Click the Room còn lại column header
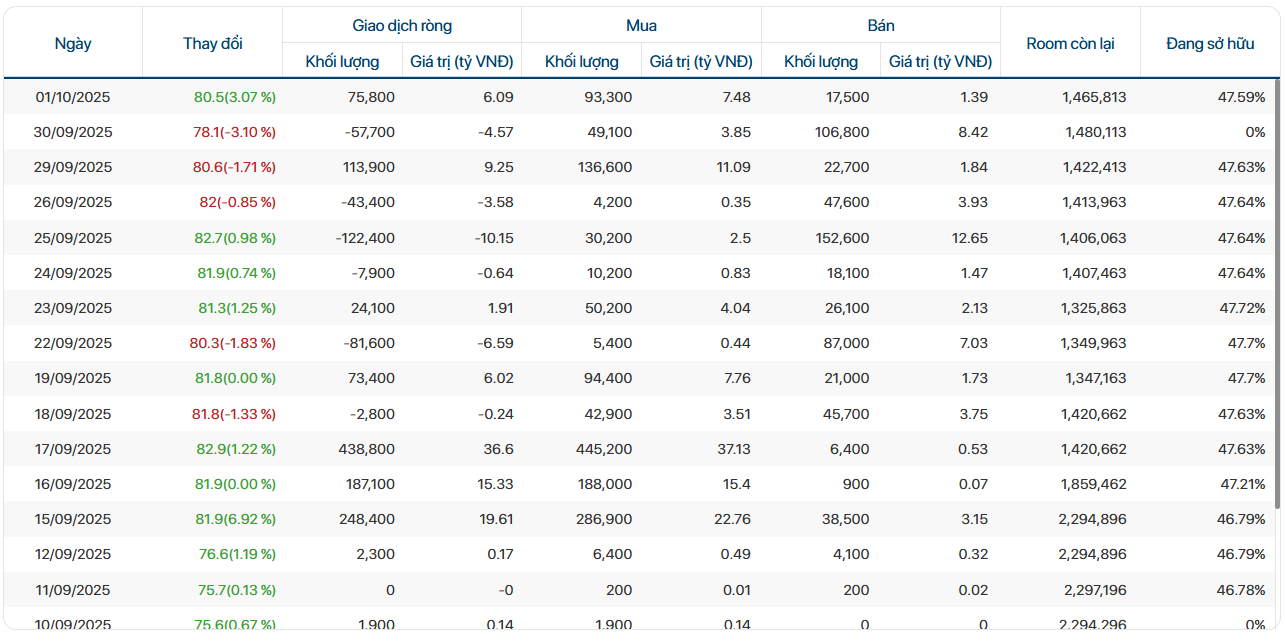The image size is (1285, 641). click(1070, 43)
